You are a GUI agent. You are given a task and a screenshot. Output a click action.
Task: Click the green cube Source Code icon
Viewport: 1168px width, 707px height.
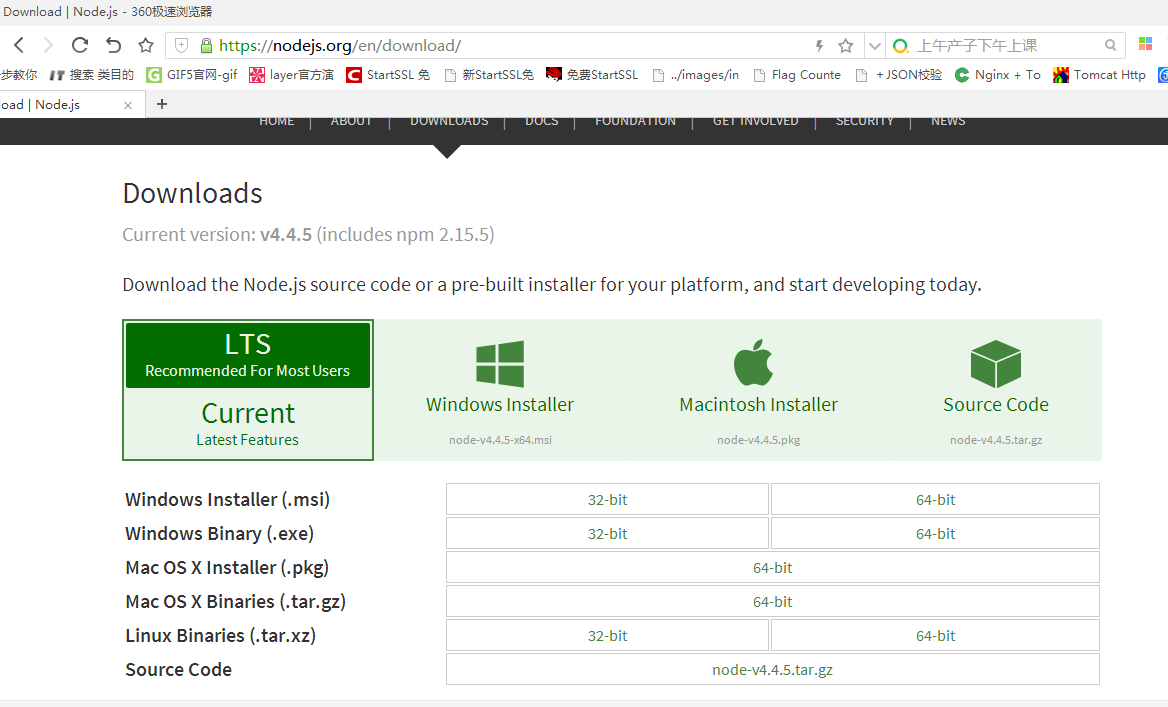[x=996, y=364]
